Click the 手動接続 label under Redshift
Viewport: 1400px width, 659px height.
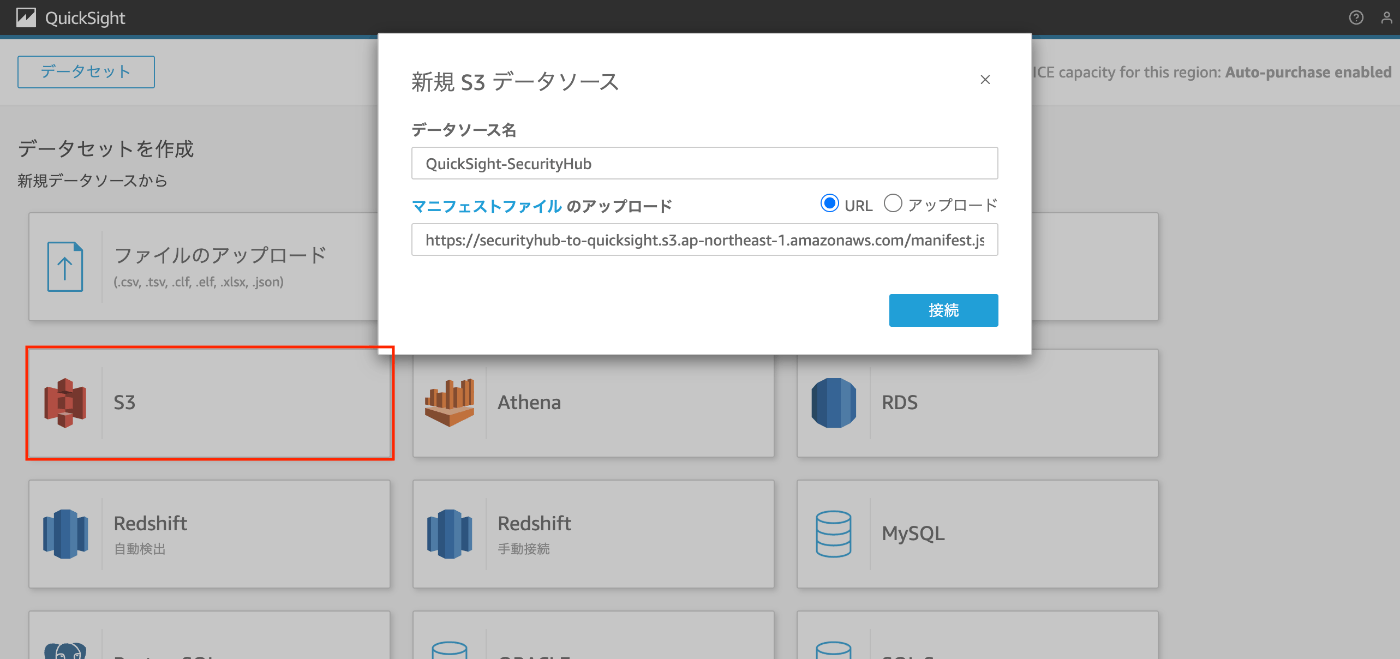524,549
